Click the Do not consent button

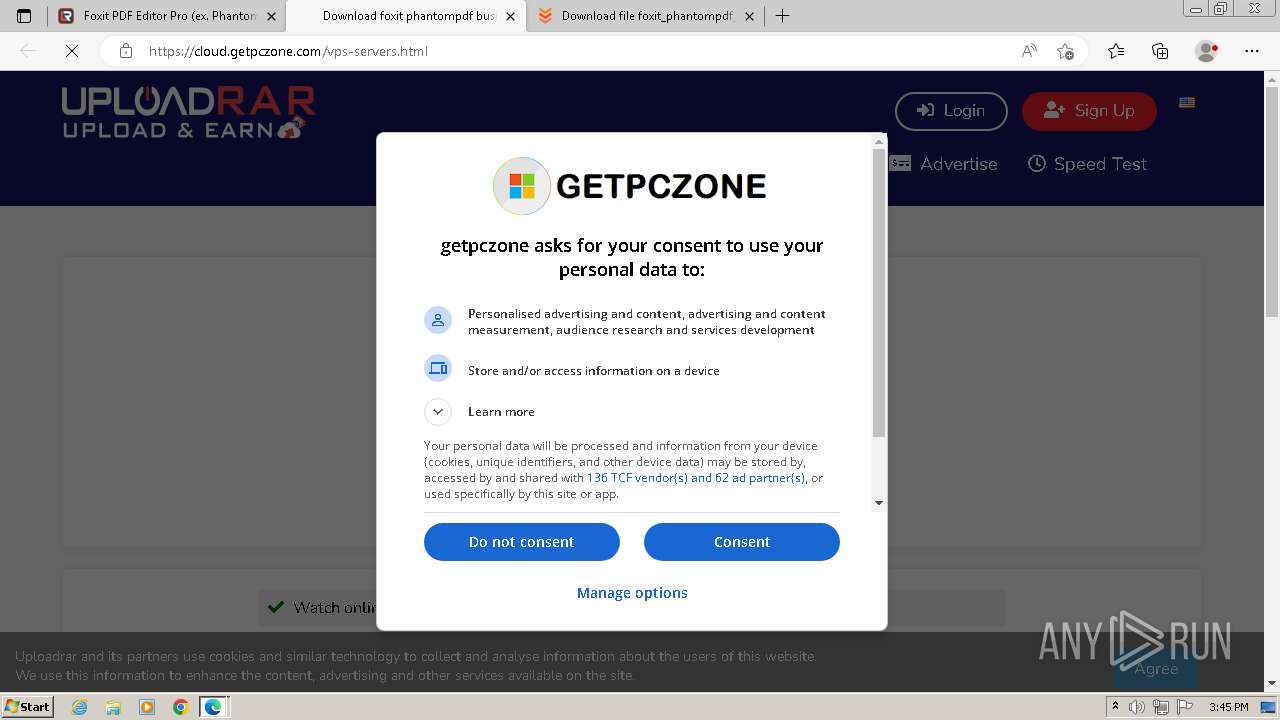522,542
